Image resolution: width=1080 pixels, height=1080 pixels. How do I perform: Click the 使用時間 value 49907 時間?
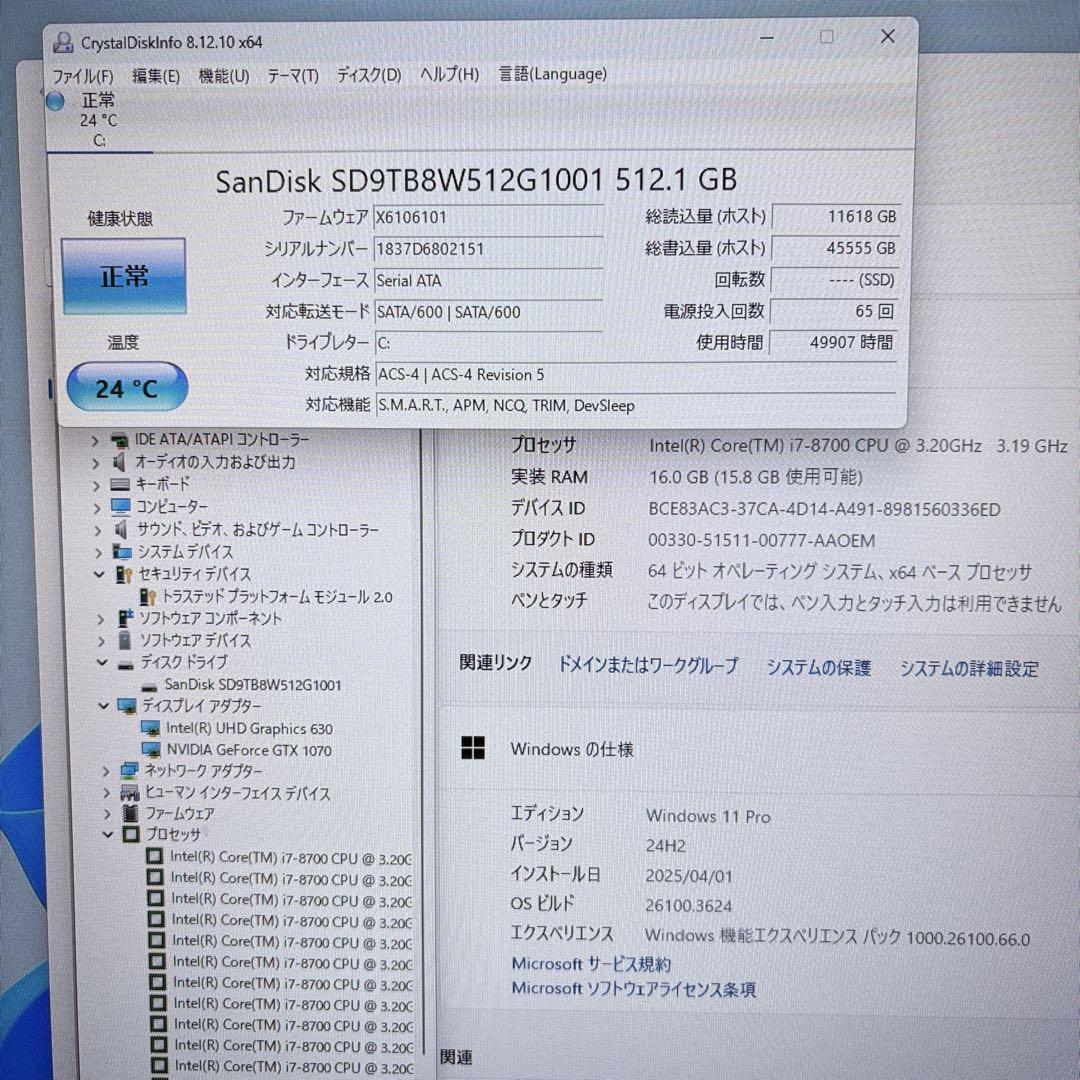click(x=833, y=342)
